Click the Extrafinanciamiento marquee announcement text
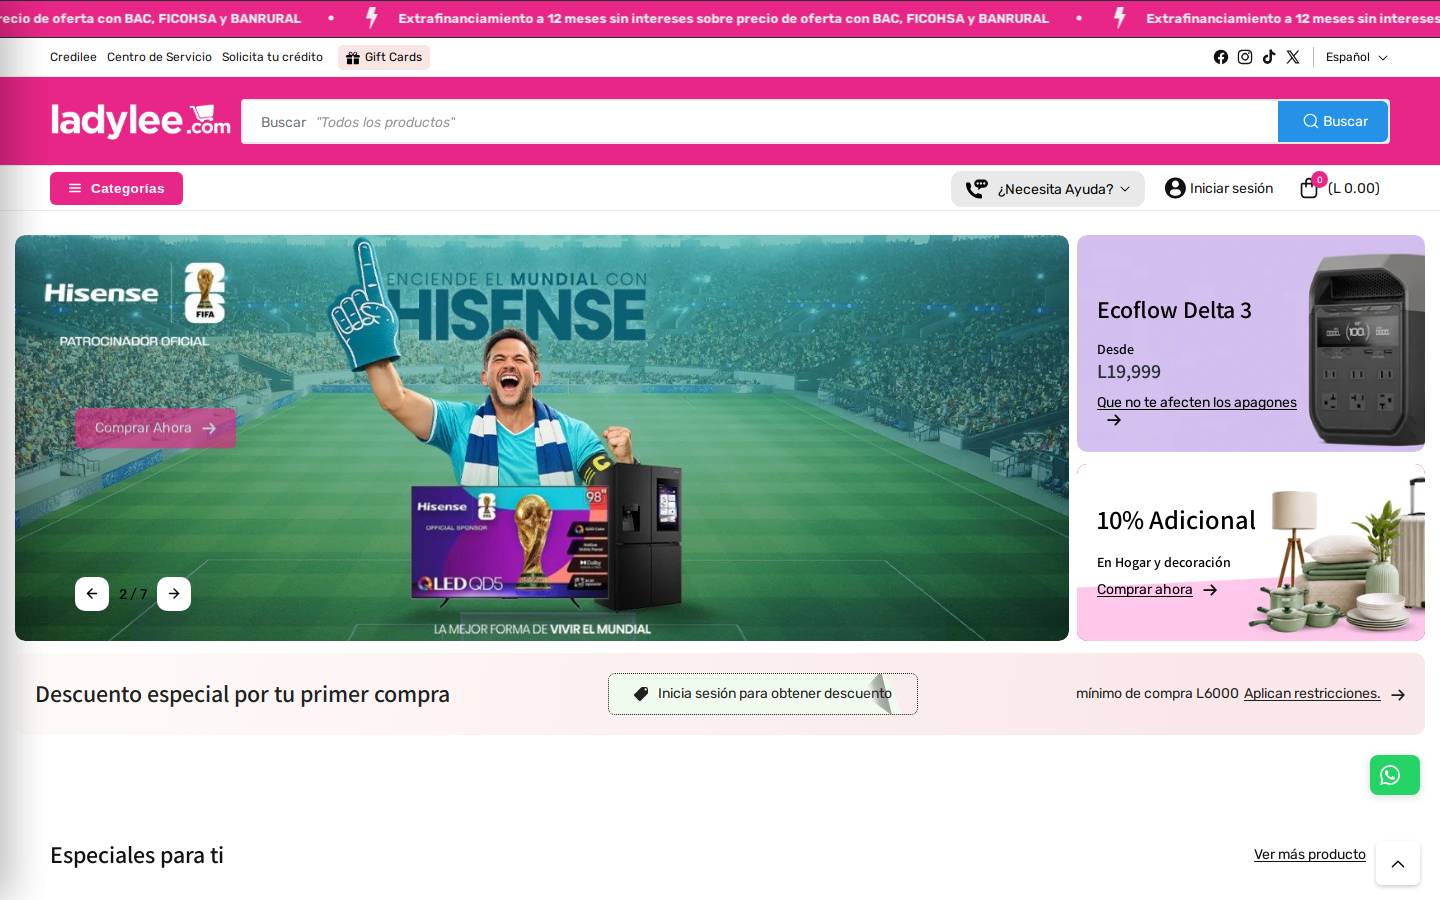 (x=723, y=18)
